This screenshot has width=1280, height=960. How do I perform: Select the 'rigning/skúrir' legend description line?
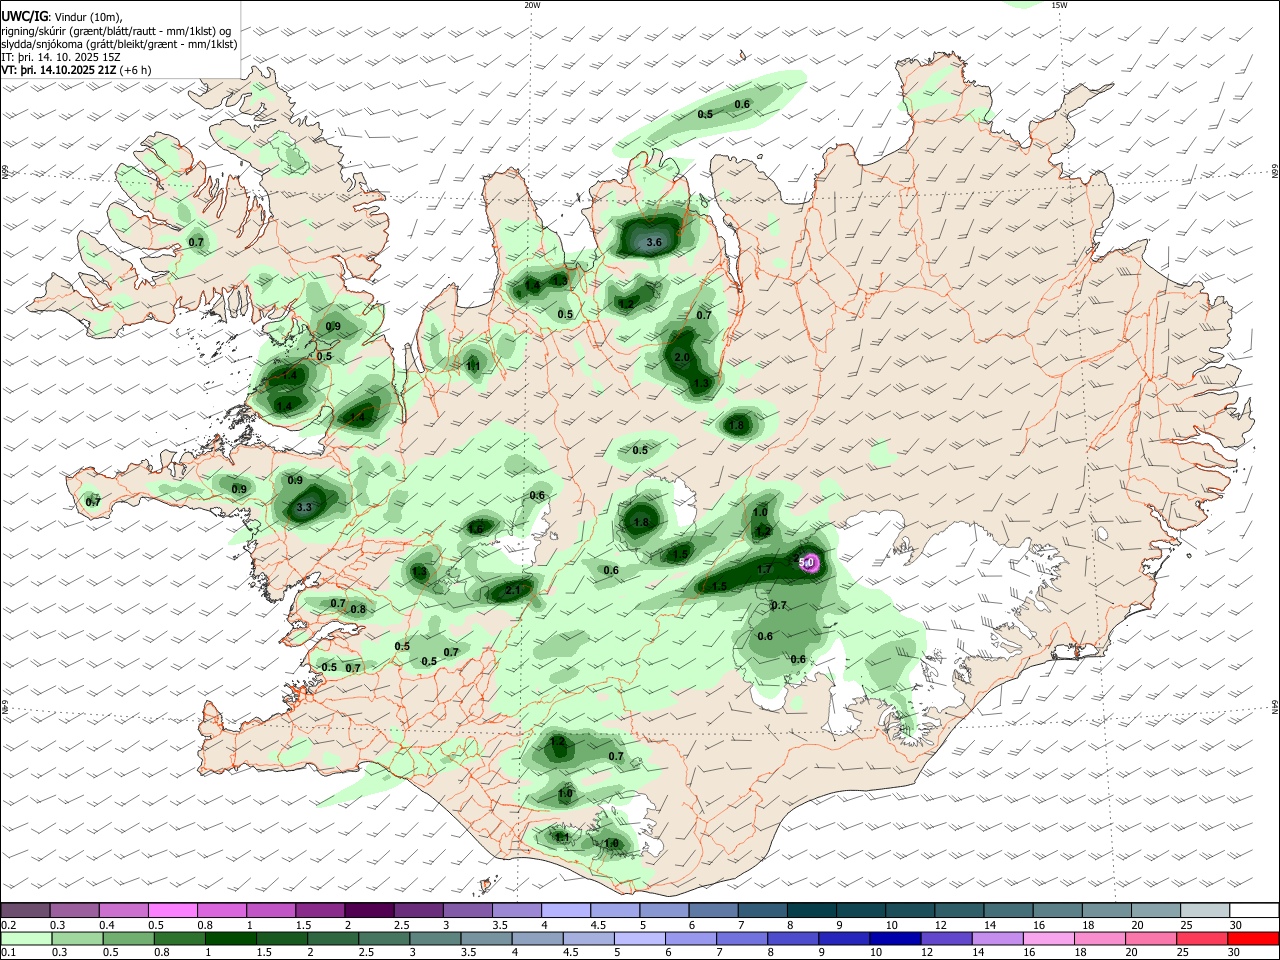click(x=116, y=30)
